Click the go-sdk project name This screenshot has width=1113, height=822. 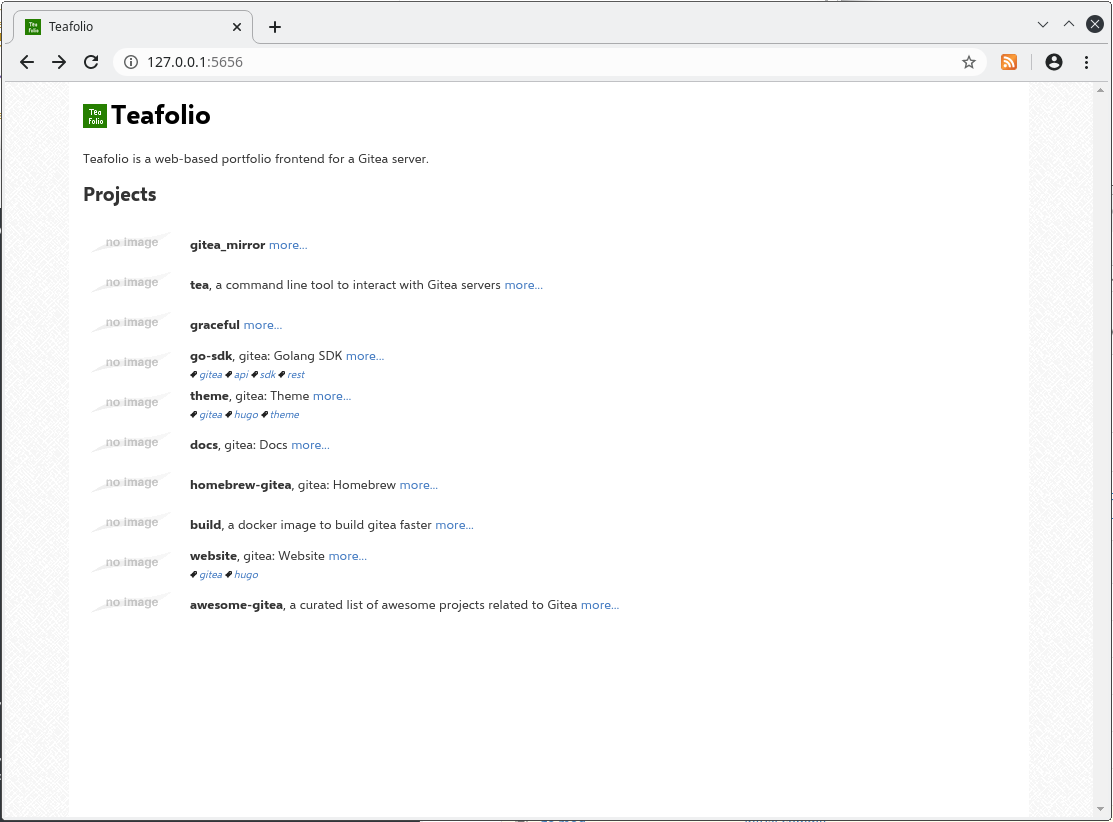coord(211,356)
